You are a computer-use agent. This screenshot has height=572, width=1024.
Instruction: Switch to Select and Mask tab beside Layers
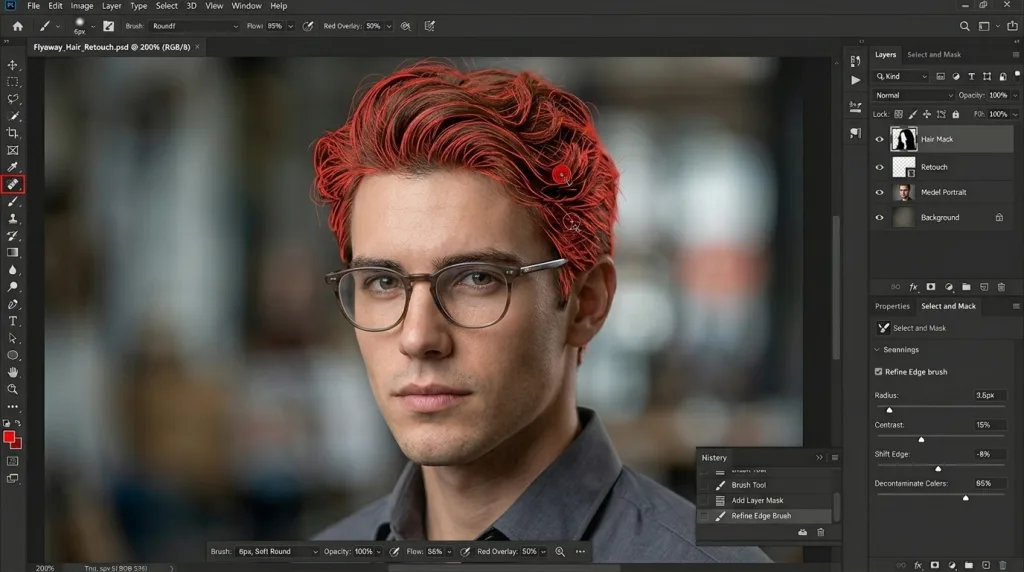coord(934,55)
